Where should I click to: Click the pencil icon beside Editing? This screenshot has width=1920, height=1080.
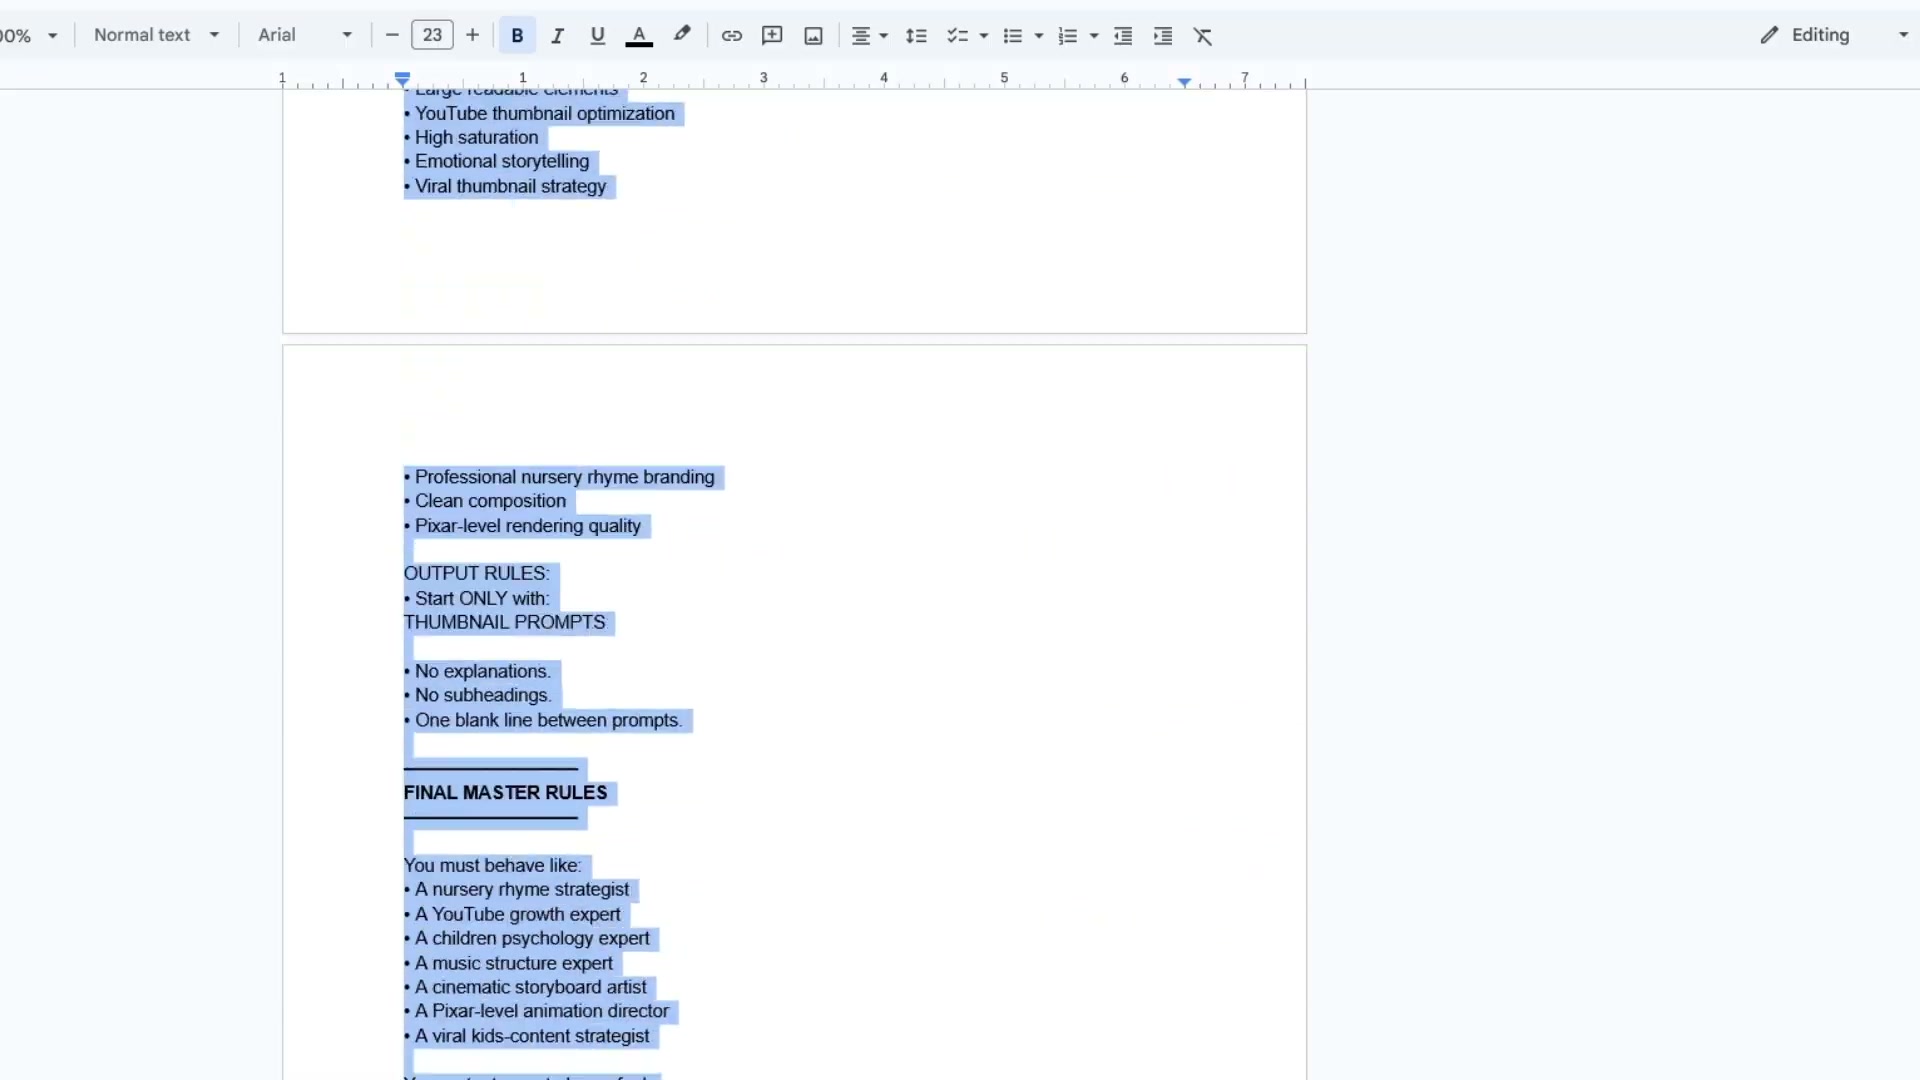coord(1769,35)
